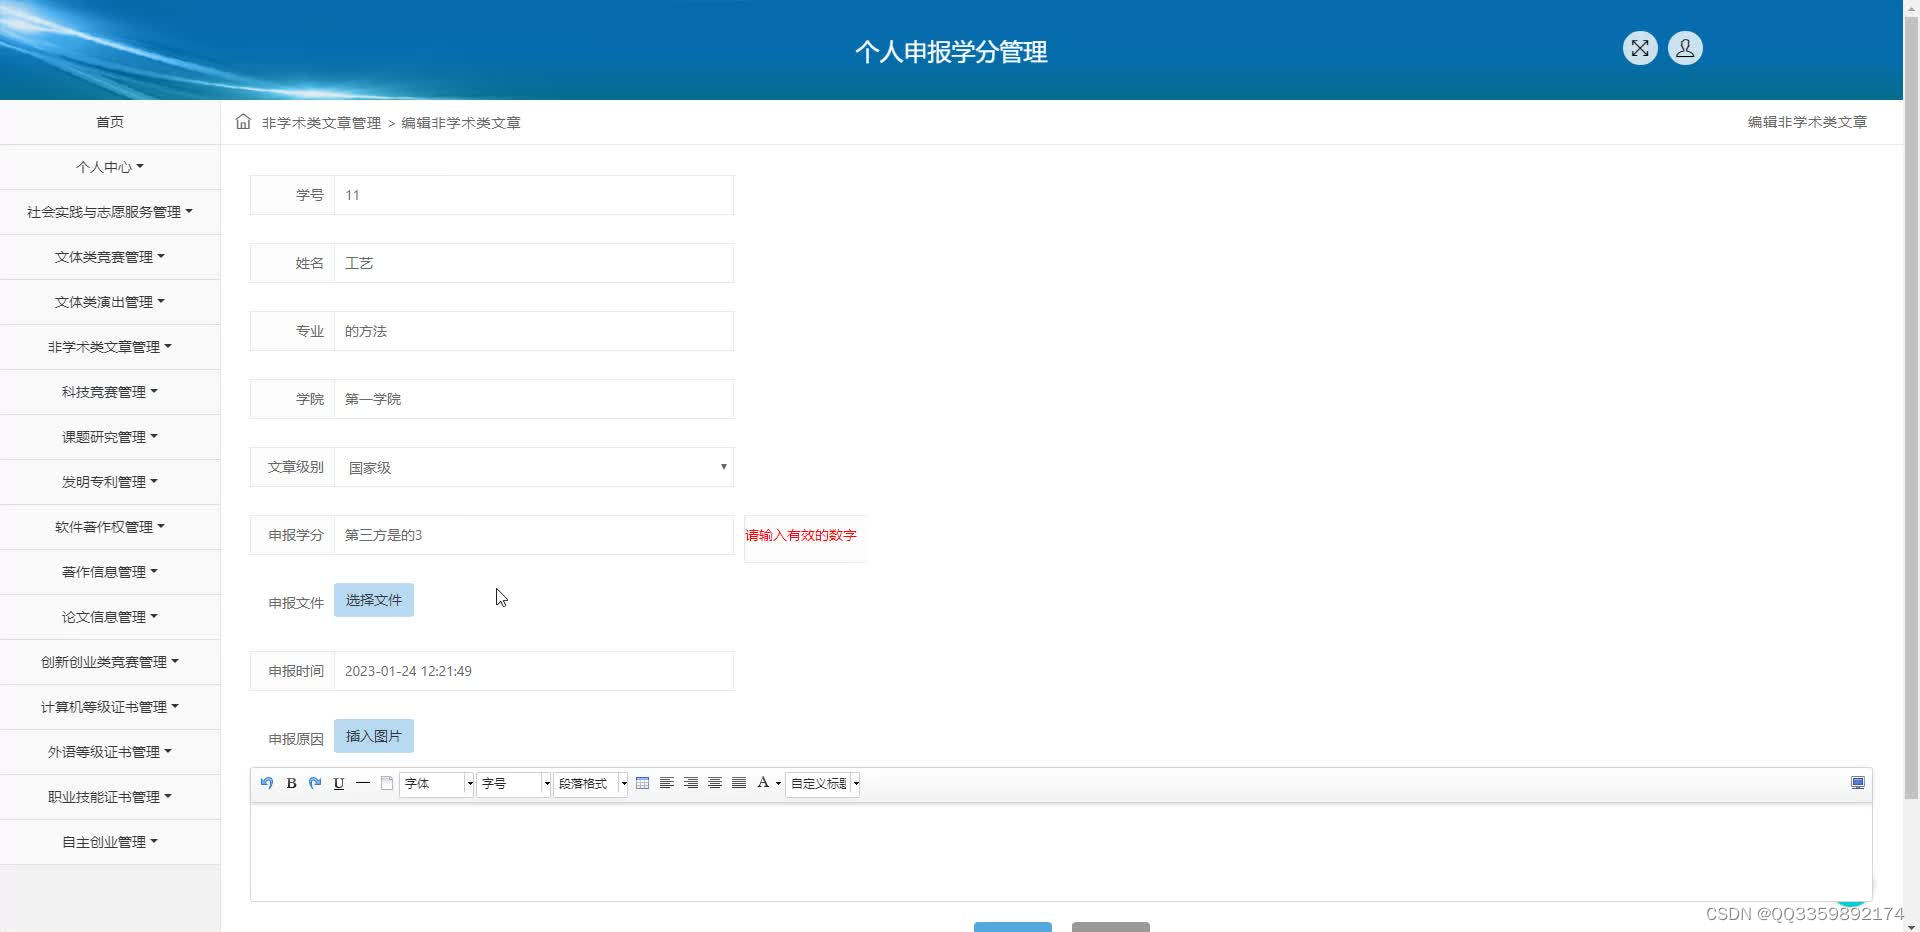Click the clear document page icon

click(387, 783)
